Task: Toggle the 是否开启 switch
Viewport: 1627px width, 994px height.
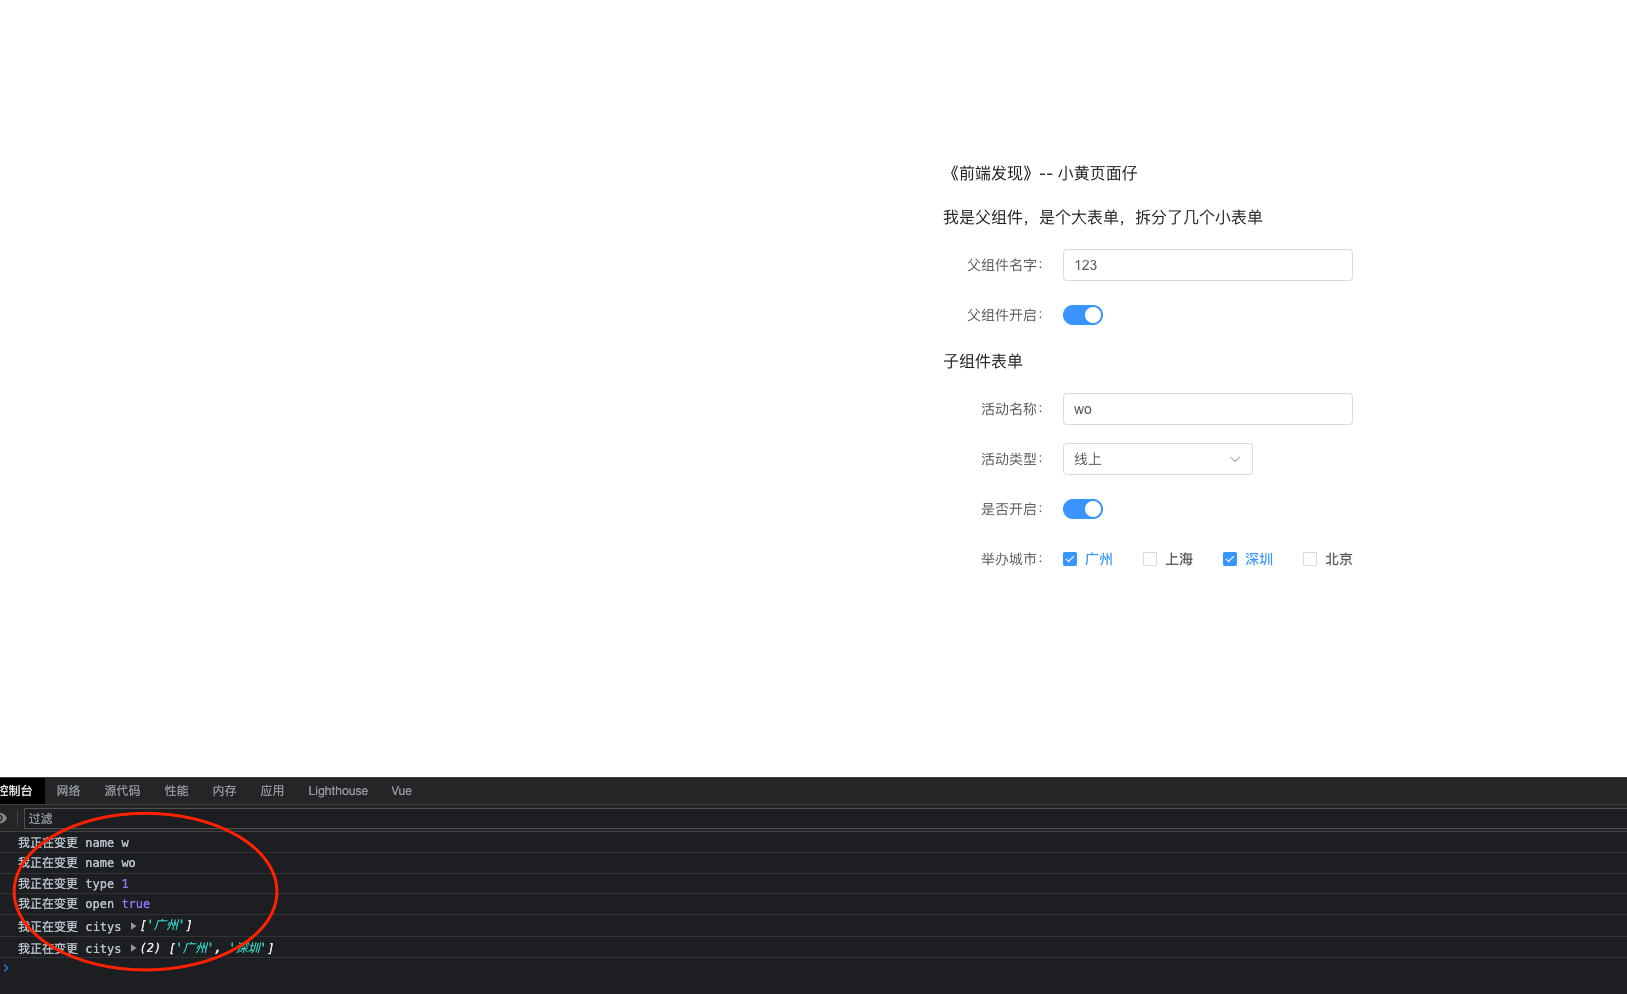Action: [1082, 509]
